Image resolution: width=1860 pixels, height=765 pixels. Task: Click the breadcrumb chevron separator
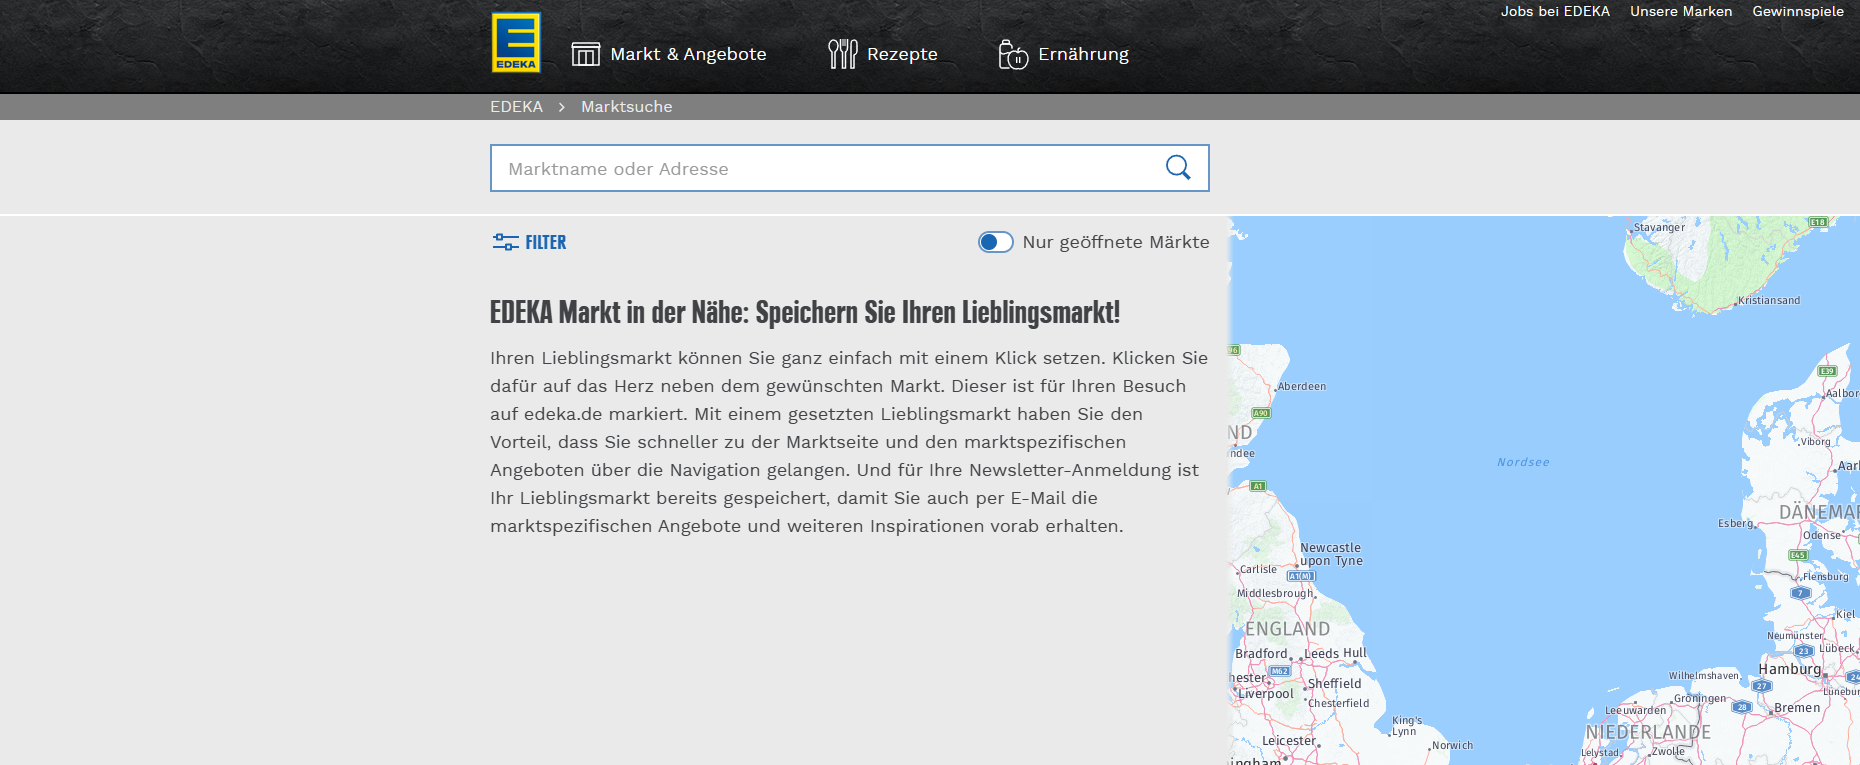click(562, 107)
